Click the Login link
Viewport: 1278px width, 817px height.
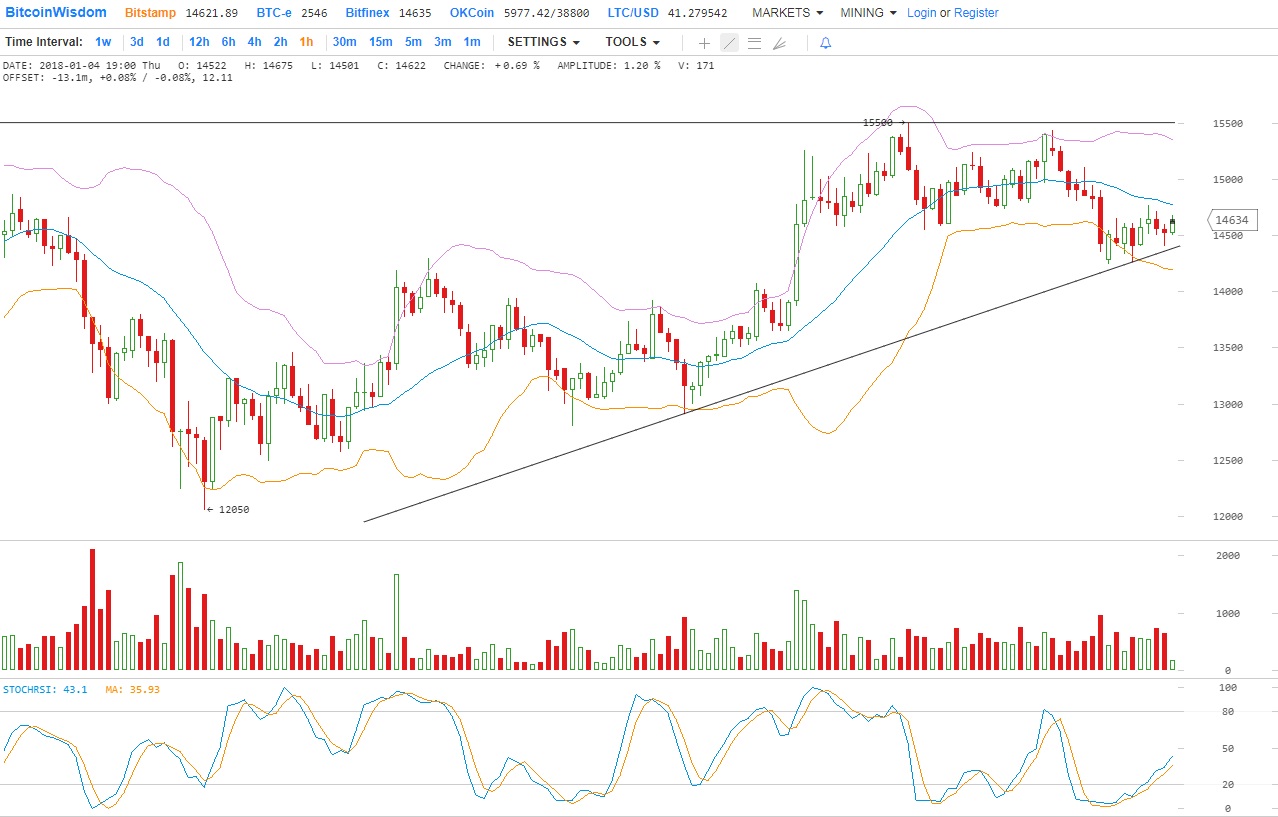922,13
